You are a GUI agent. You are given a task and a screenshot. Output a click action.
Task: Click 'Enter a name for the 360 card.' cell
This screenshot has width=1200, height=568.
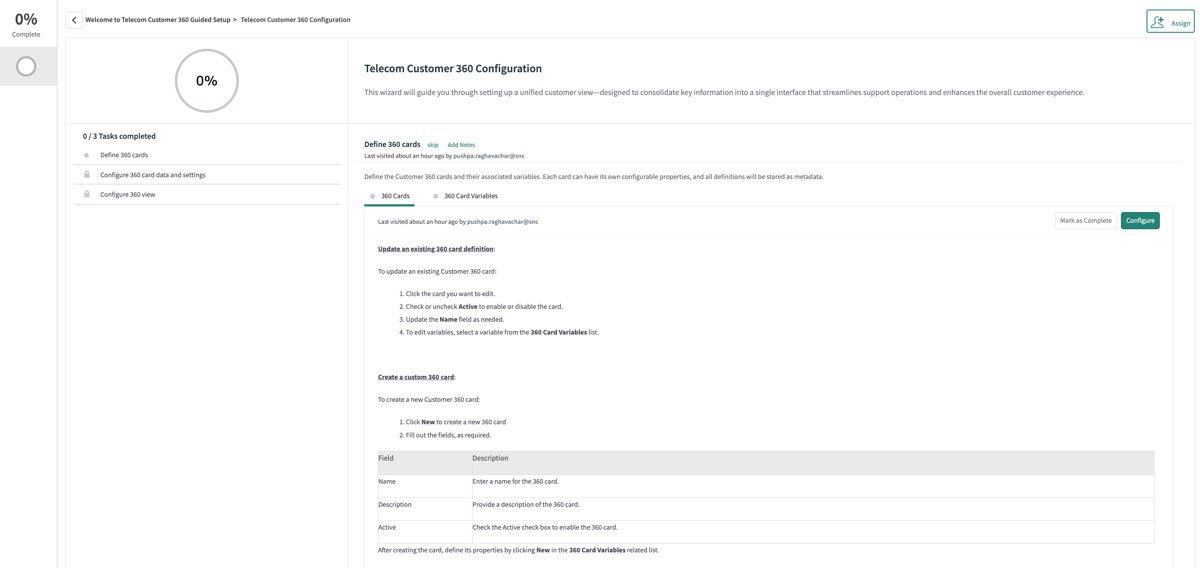tap(813, 486)
